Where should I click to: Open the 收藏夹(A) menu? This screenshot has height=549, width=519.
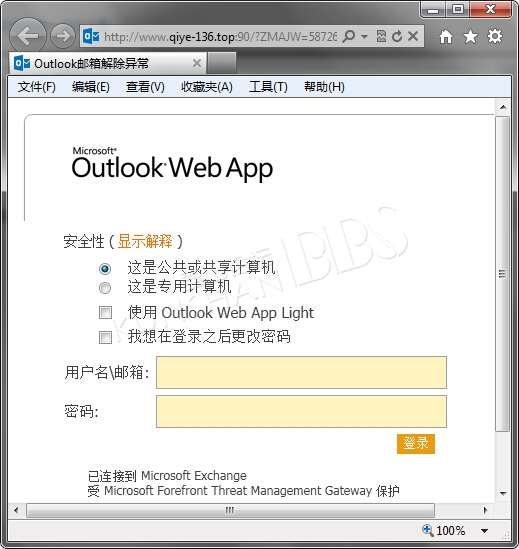(x=207, y=86)
